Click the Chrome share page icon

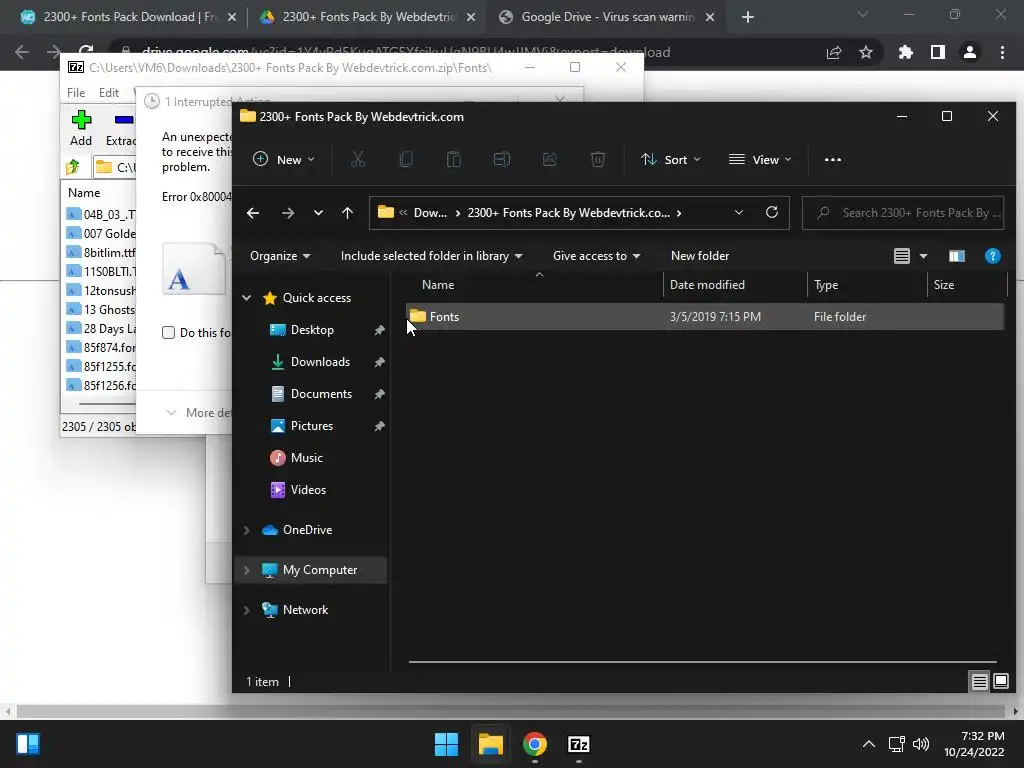pyautogui.click(x=834, y=52)
